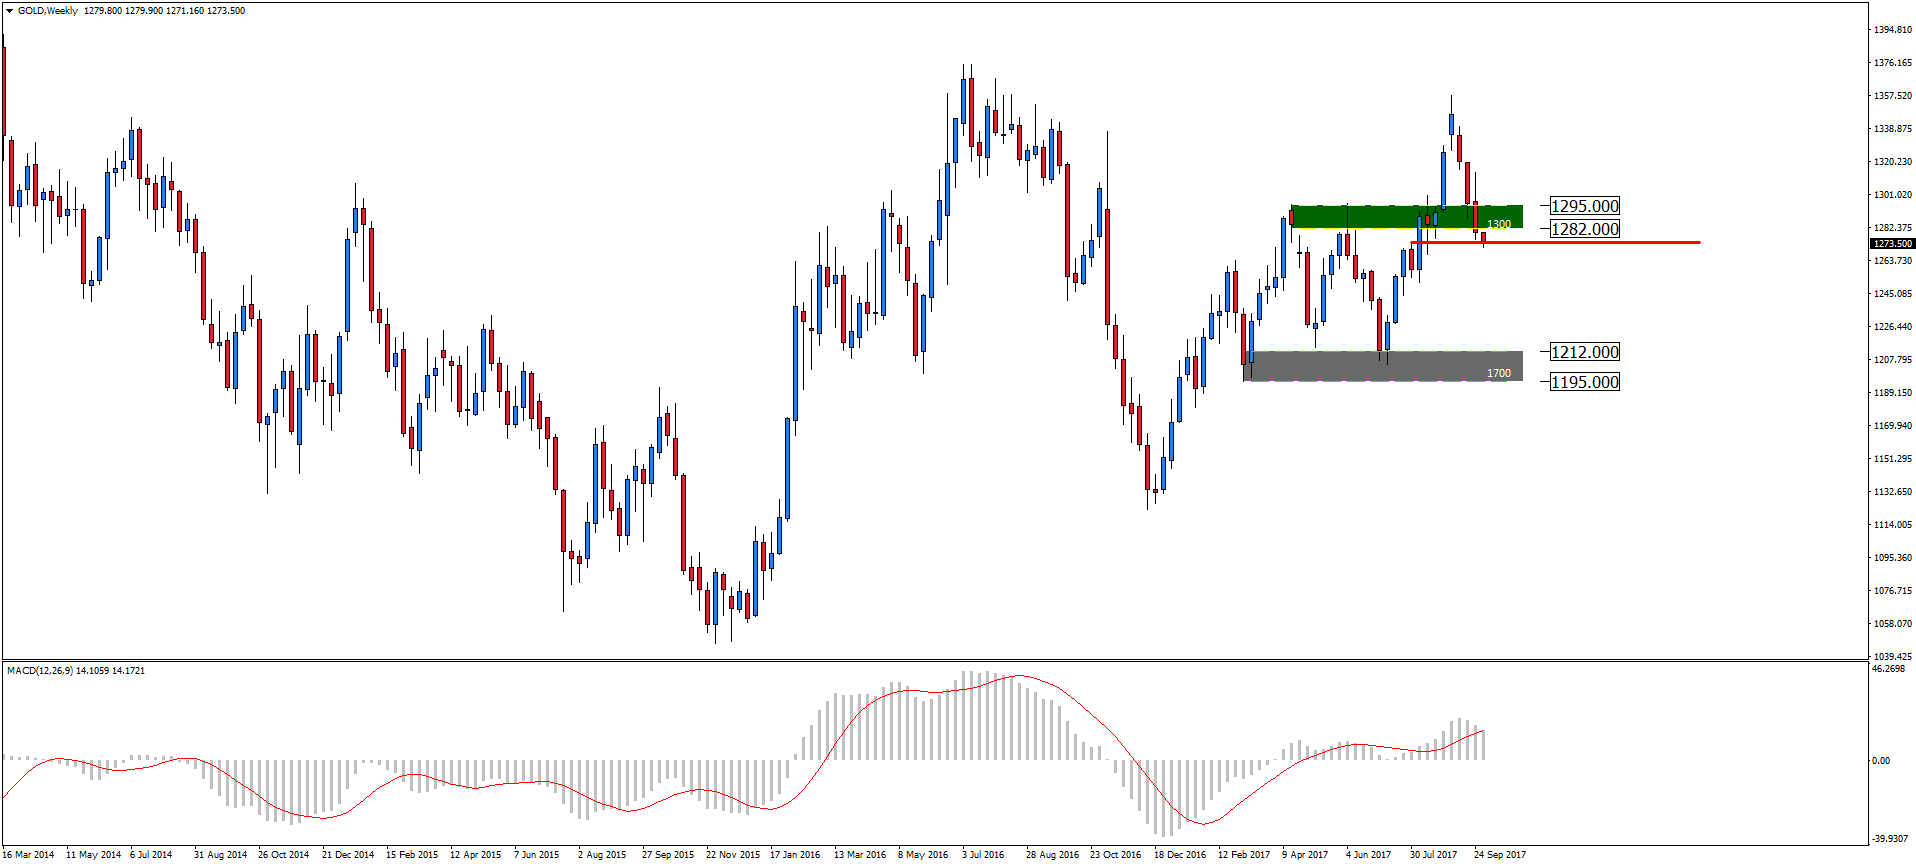Click the current price tag 1273.500 on axis
Image resolution: width=1916 pixels, height=866 pixels.
(x=1892, y=244)
